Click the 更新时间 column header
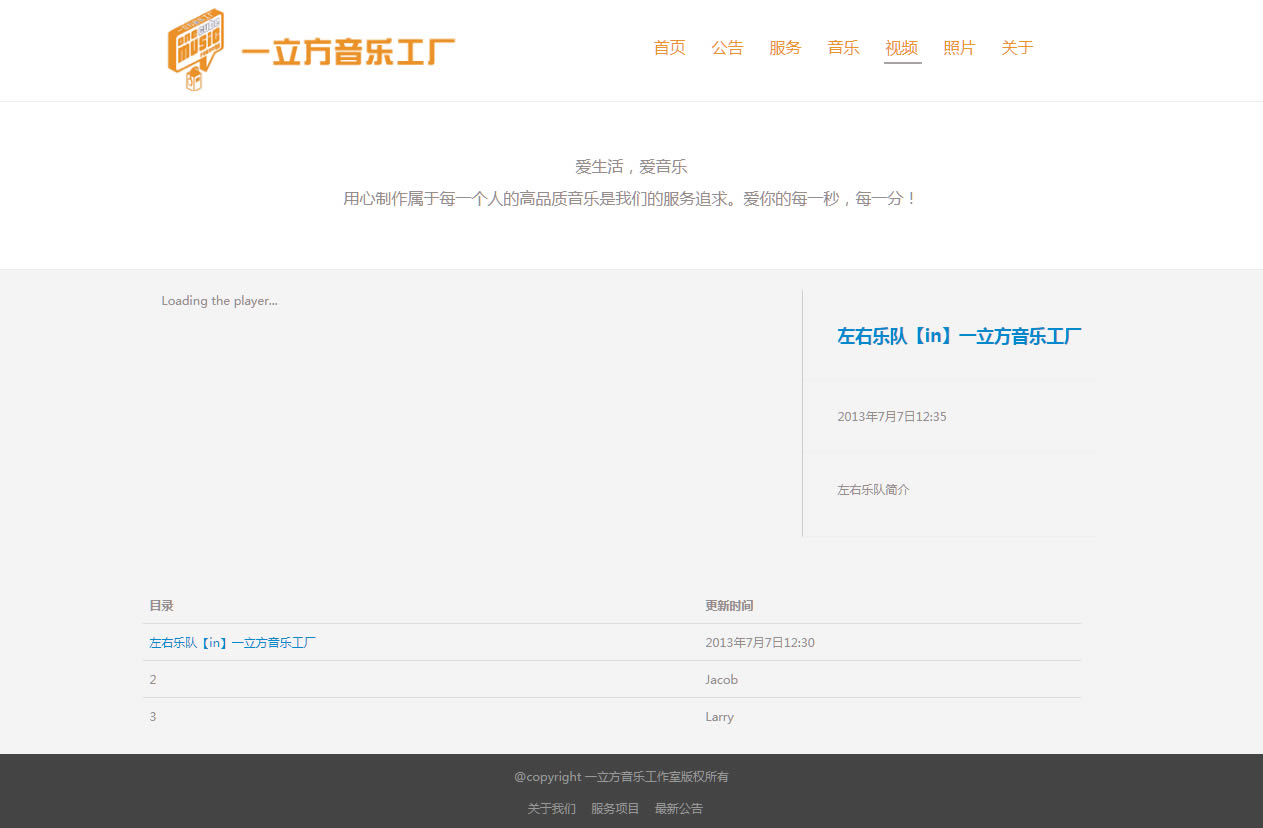The height and width of the screenshot is (828, 1263). (x=729, y=606)
